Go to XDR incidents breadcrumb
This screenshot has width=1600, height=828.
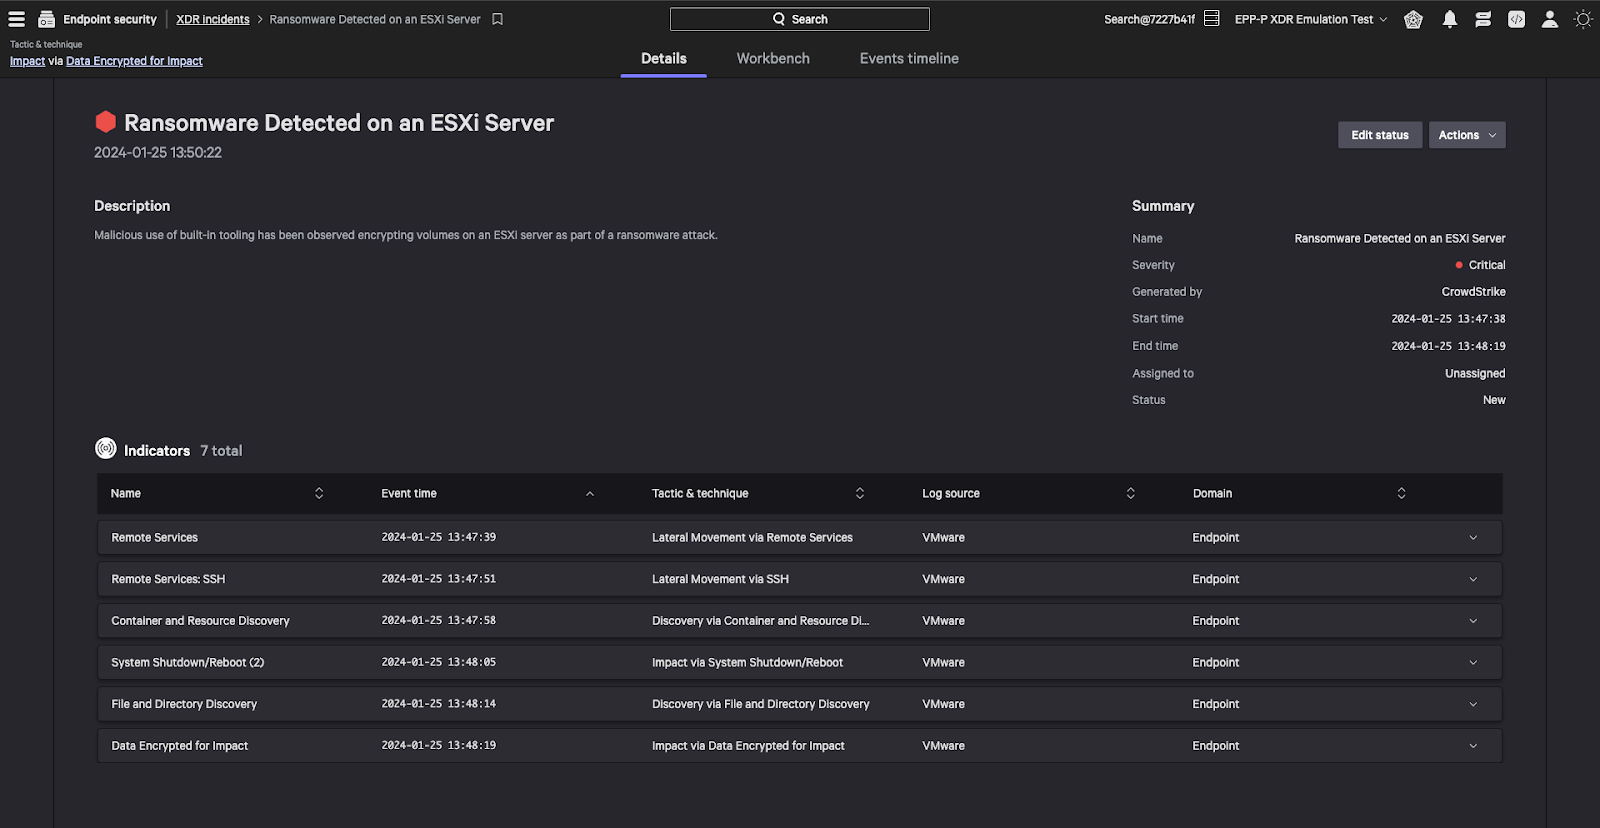[213, 19]
